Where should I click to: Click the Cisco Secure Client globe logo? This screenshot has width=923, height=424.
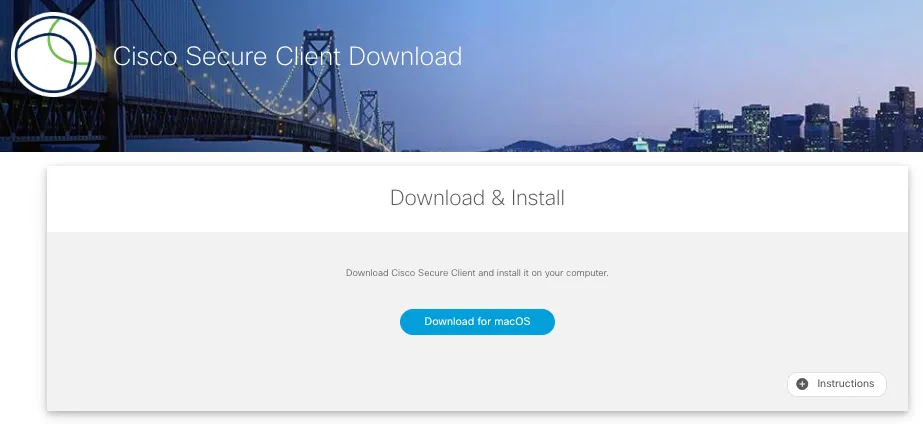pyautogui.click(x=53, y=54)
